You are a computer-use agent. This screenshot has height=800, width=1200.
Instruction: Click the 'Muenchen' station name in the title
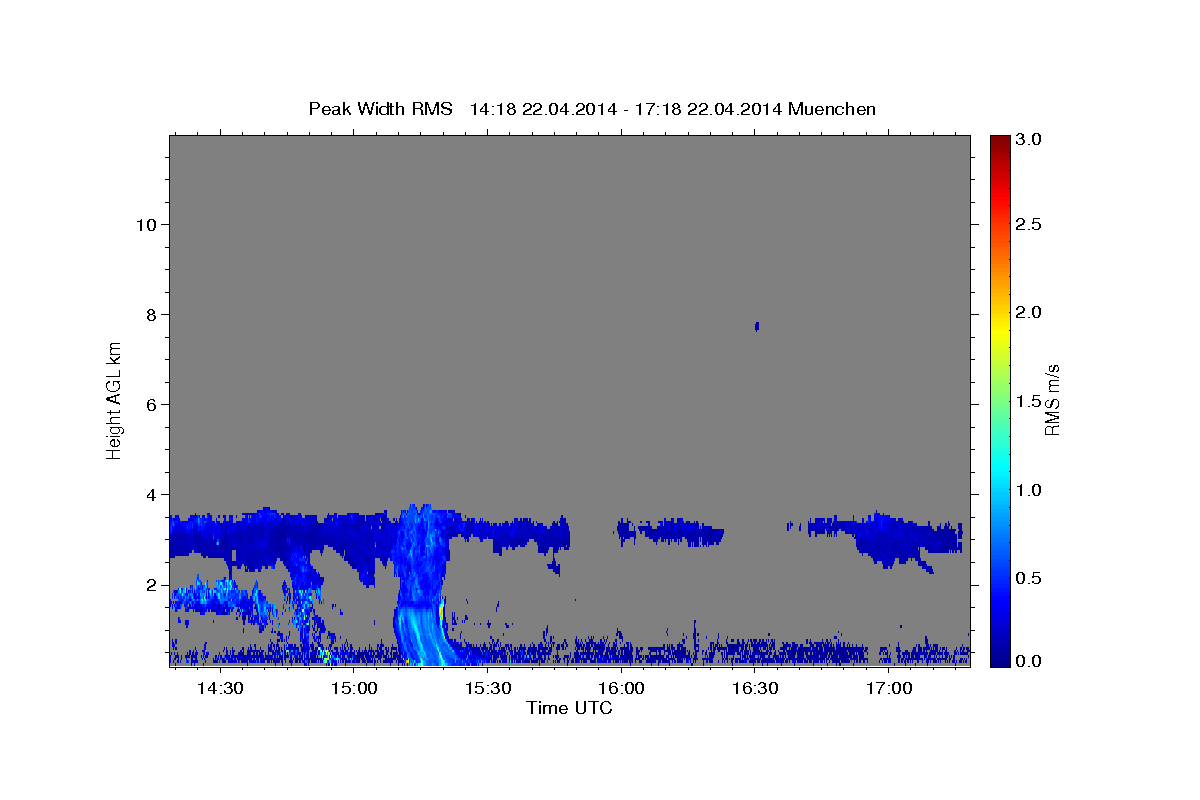click(x=832, y=109)
